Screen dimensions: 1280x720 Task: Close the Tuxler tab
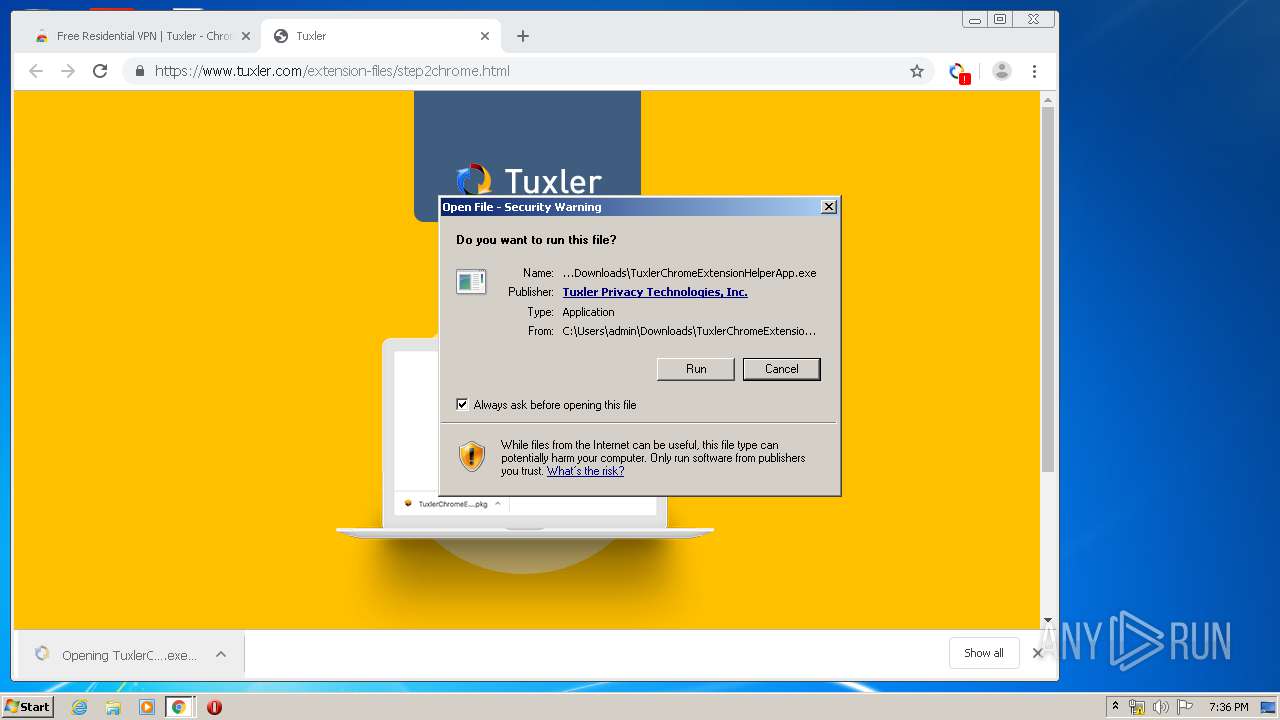(485, 36)
